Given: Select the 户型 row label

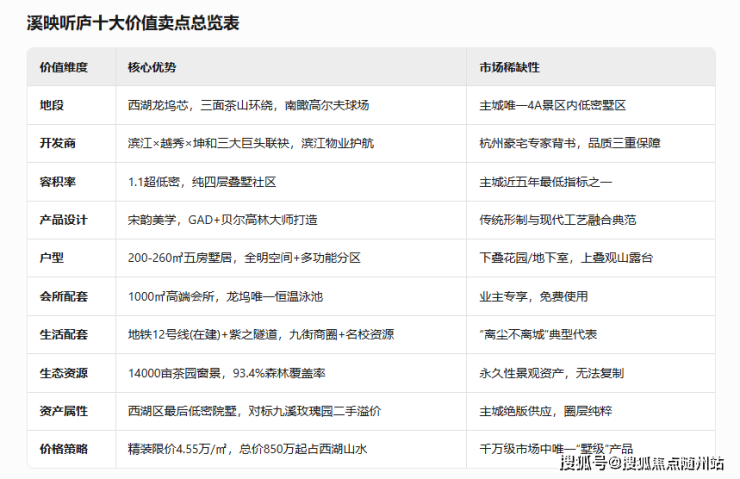Looking at the screenshot, I should point(51,258).
